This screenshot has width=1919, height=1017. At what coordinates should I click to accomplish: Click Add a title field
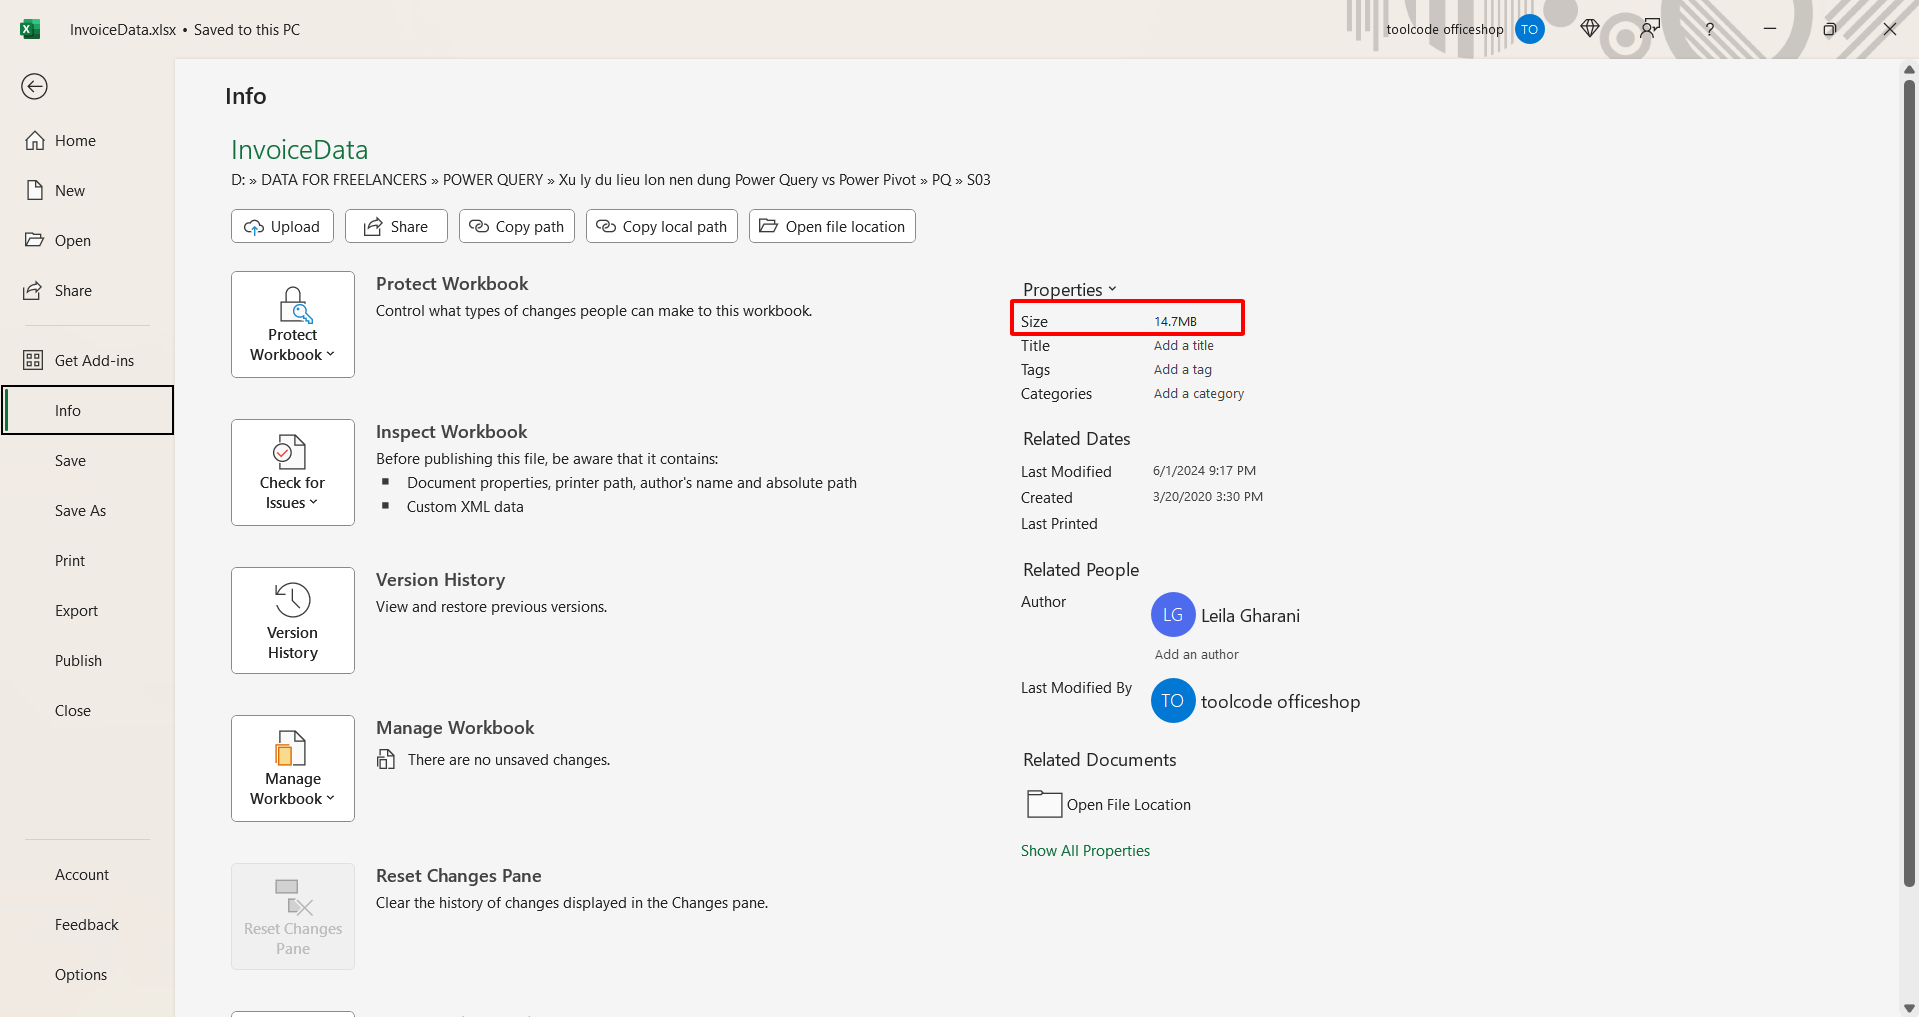tap(1184, 346)
